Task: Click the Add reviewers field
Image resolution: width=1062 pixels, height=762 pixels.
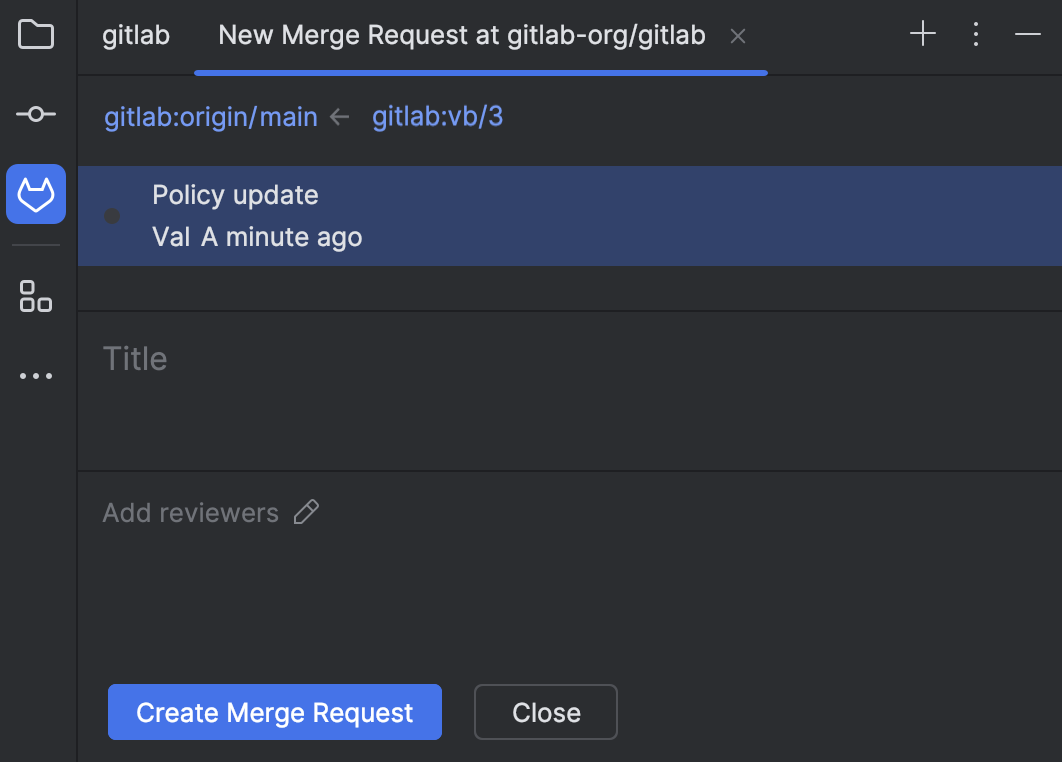Action: point(190,512)
